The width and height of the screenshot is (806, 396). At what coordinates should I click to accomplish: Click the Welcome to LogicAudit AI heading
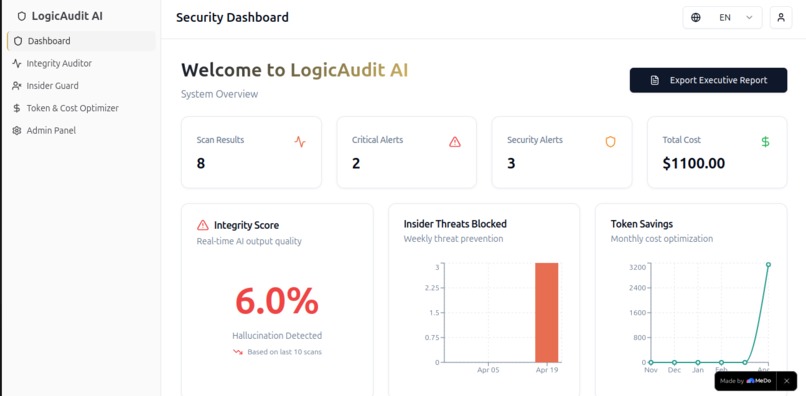(295, 70)
